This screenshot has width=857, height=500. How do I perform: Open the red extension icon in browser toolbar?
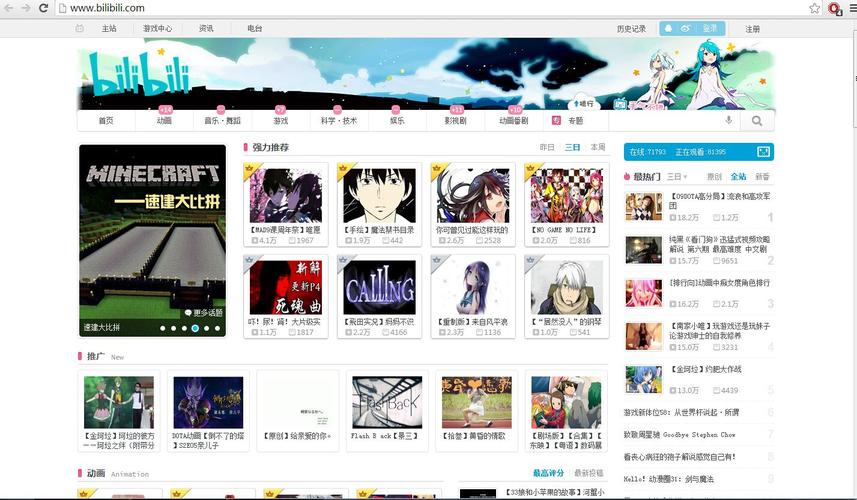point(834,9)
